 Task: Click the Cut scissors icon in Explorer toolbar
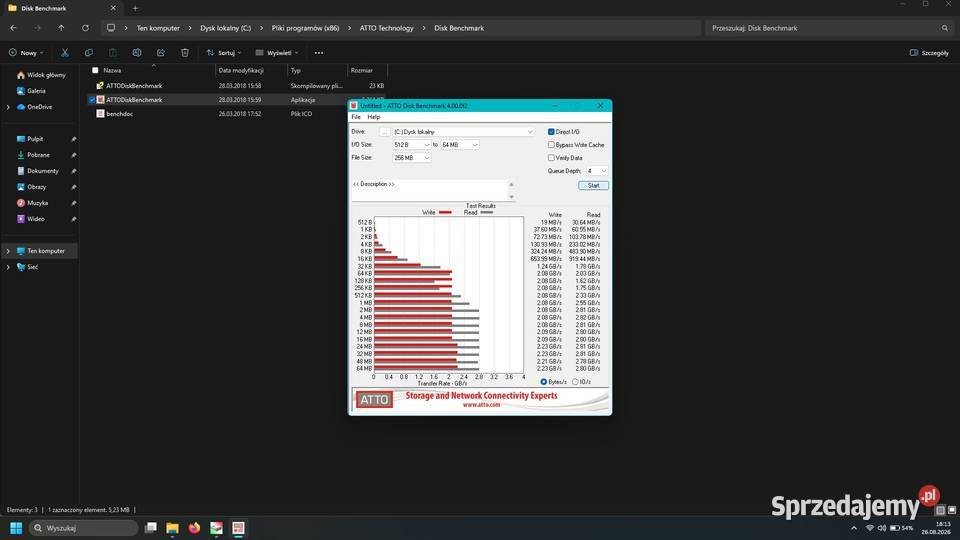click(65, 53)
